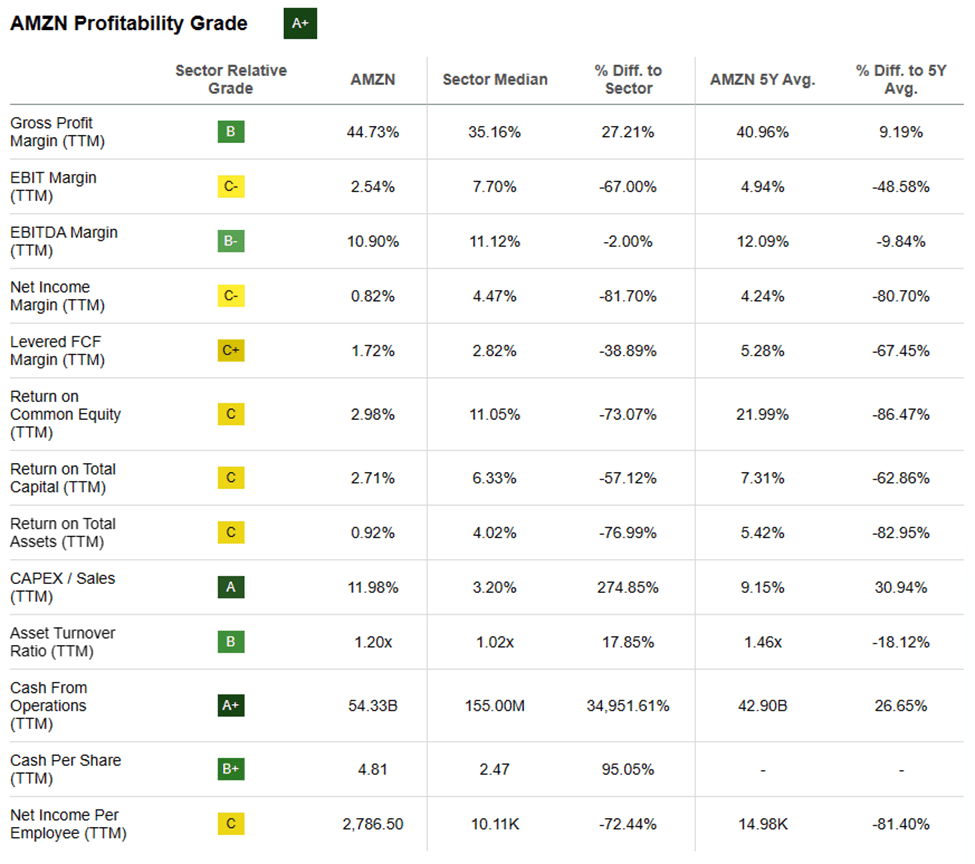Open the Asset Turnover Ratio (TTM) metric
The height and width of the screenshot is (864, 975).
point(63,642)
